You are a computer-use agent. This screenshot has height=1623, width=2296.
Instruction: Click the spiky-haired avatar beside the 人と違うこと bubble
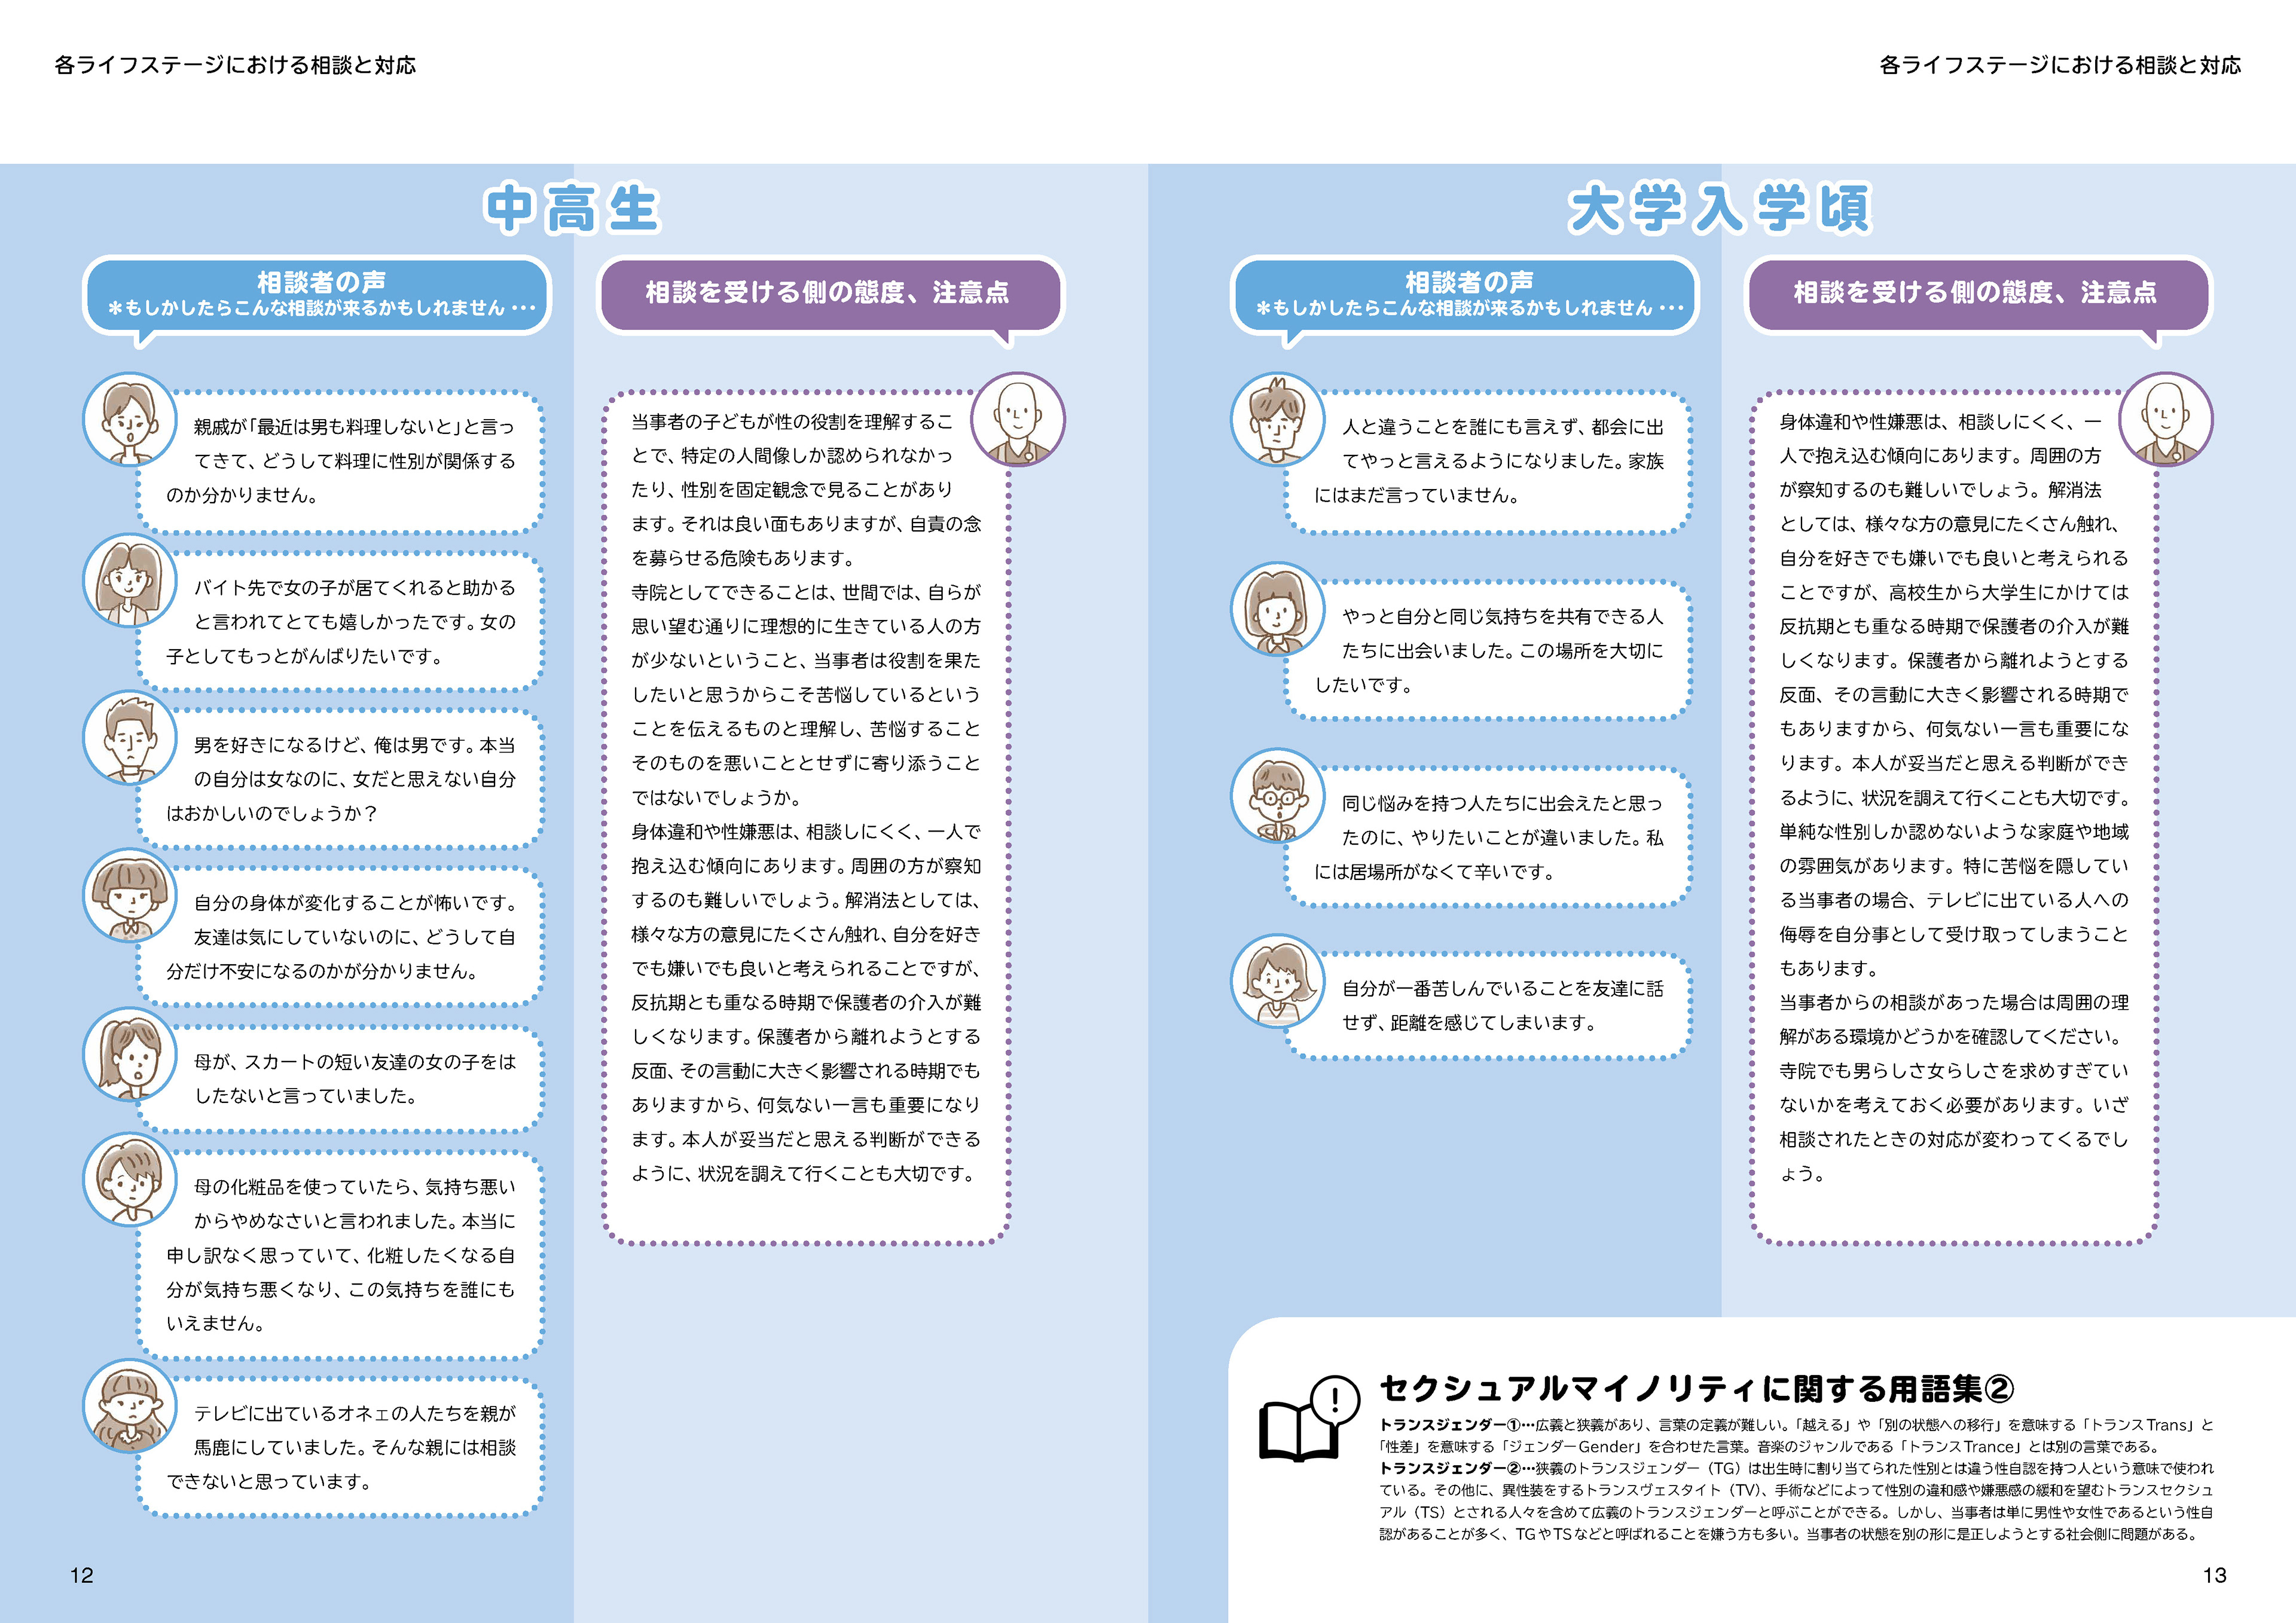pos(1277,419)
